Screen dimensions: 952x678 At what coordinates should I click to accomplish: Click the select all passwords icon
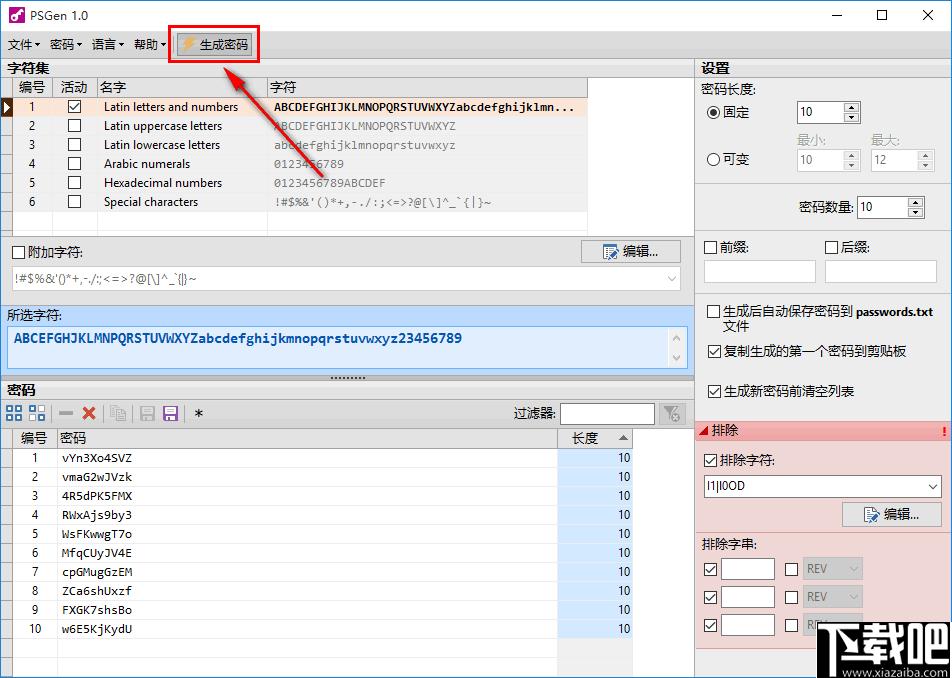[x=14, y=413]
